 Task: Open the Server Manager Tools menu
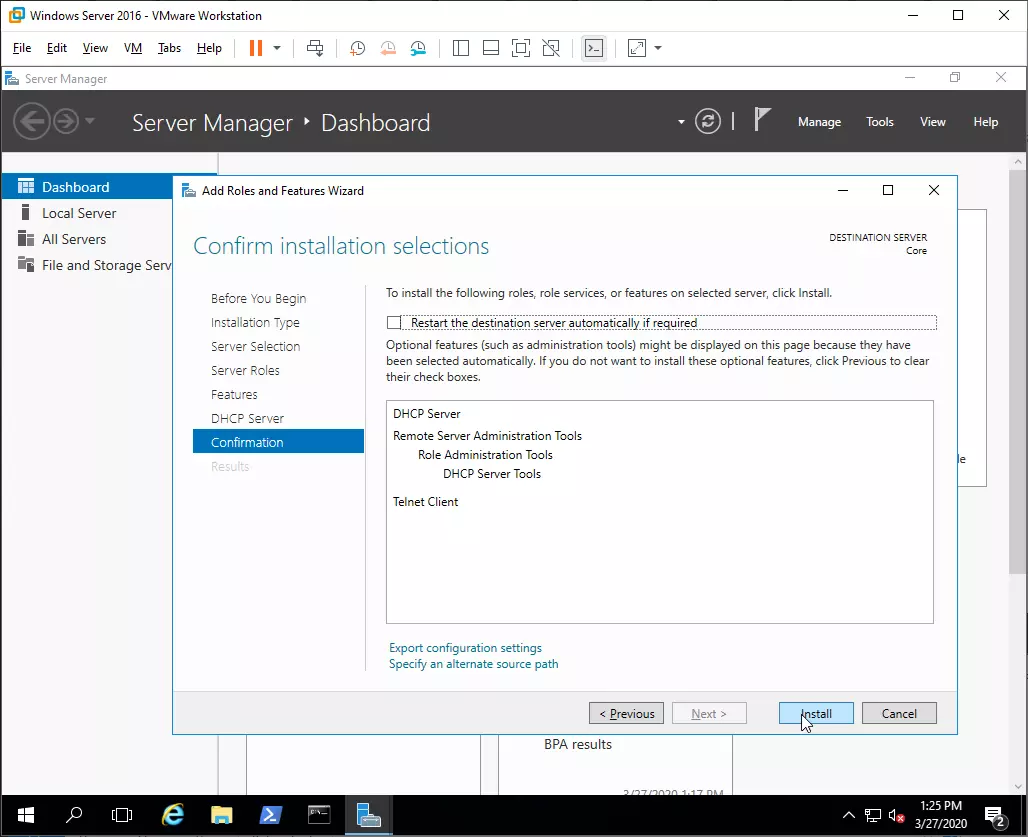[880, 122]
